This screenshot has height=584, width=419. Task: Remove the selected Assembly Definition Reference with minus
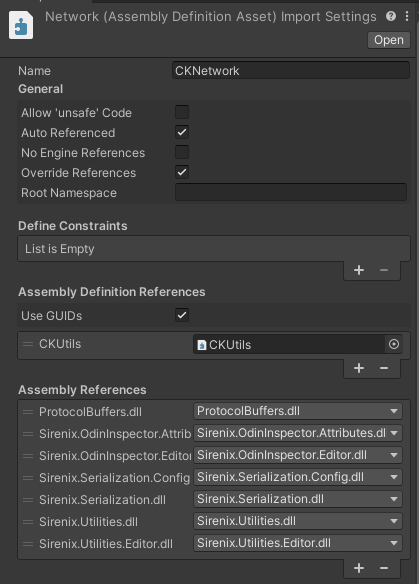point(384,368)
